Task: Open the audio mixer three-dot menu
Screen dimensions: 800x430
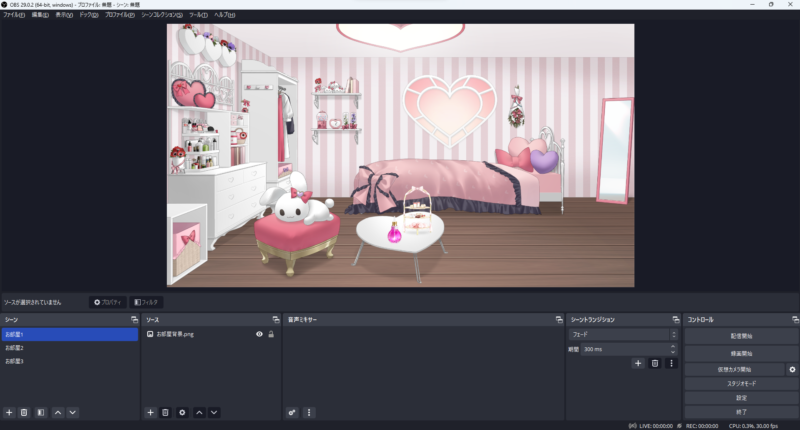Action: click(x=309, y=412)
